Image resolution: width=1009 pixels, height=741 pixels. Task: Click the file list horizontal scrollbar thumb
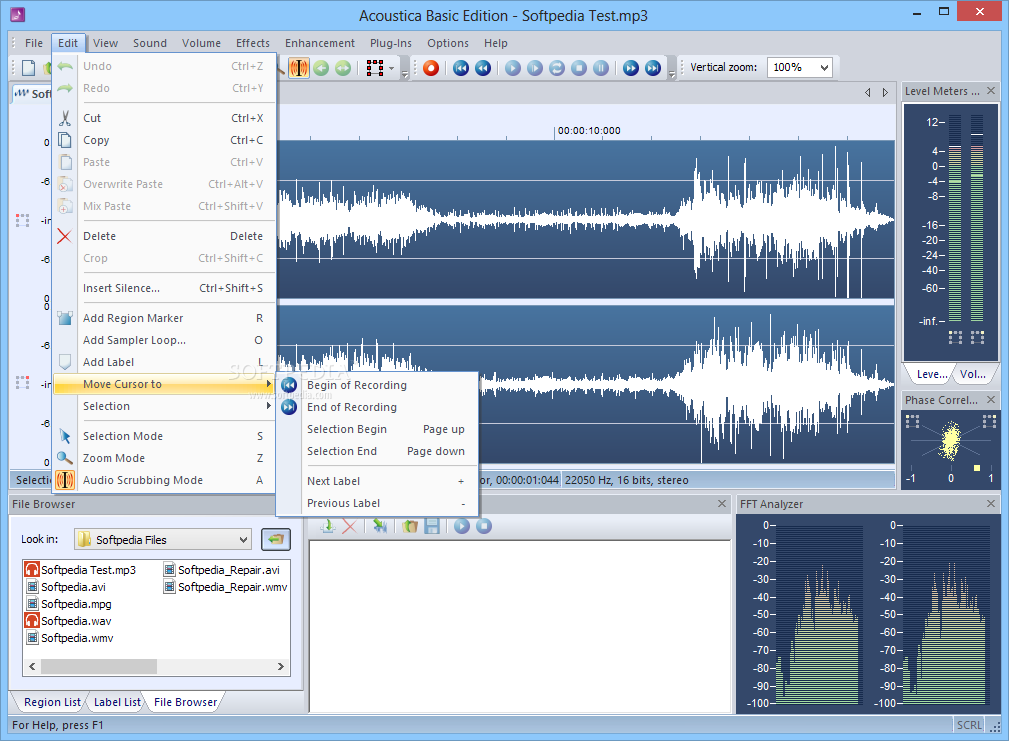(x=98, y=666)
